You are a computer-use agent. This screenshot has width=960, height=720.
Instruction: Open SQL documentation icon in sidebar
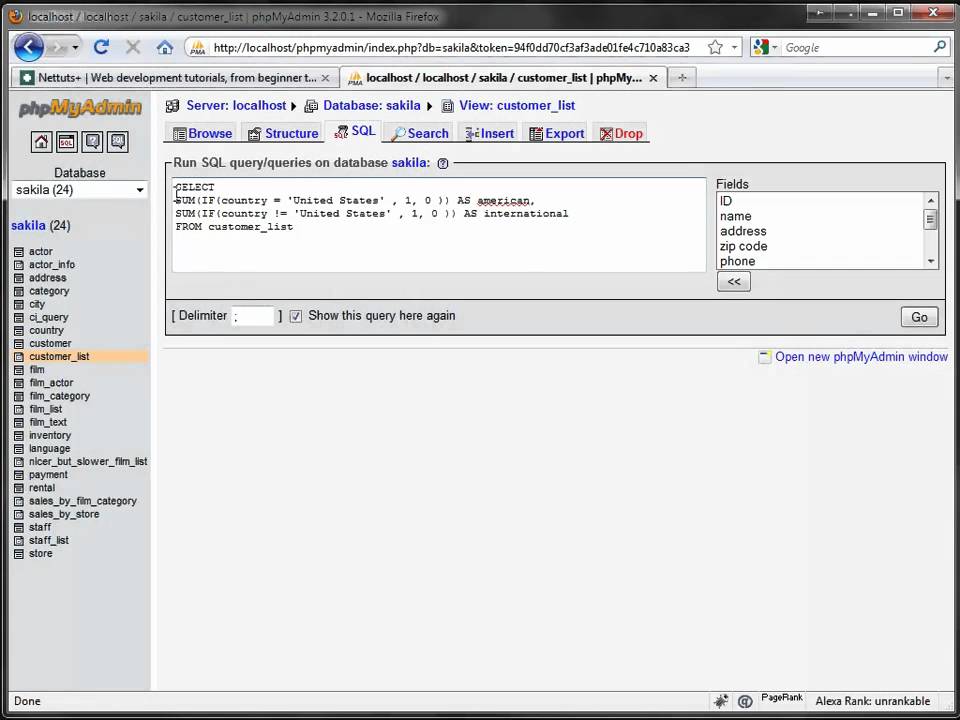118,142
